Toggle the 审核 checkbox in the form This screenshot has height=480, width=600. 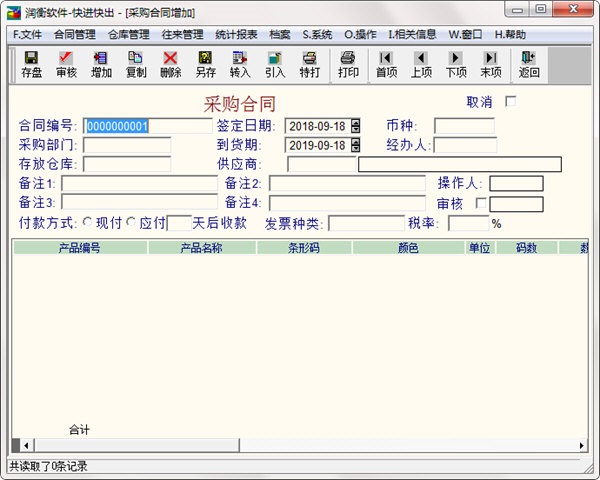pos(481,203)
